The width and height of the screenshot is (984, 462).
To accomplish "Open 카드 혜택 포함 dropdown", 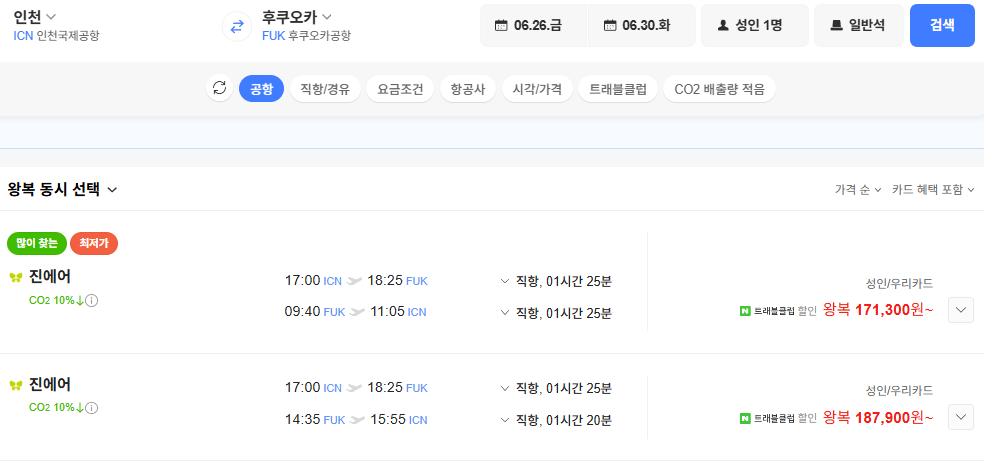I will pos(933,190).
